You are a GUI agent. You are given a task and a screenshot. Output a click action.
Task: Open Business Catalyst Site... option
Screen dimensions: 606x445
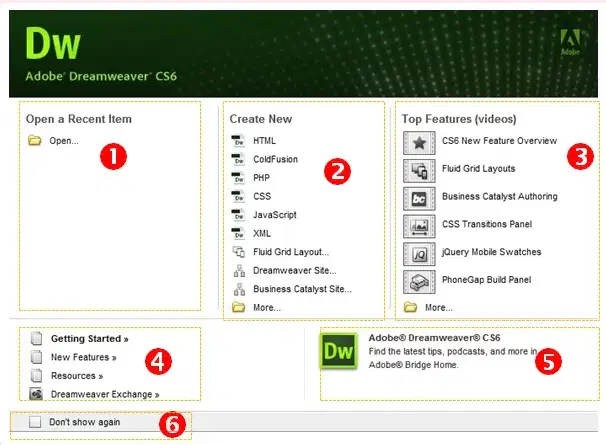(302, 289)
